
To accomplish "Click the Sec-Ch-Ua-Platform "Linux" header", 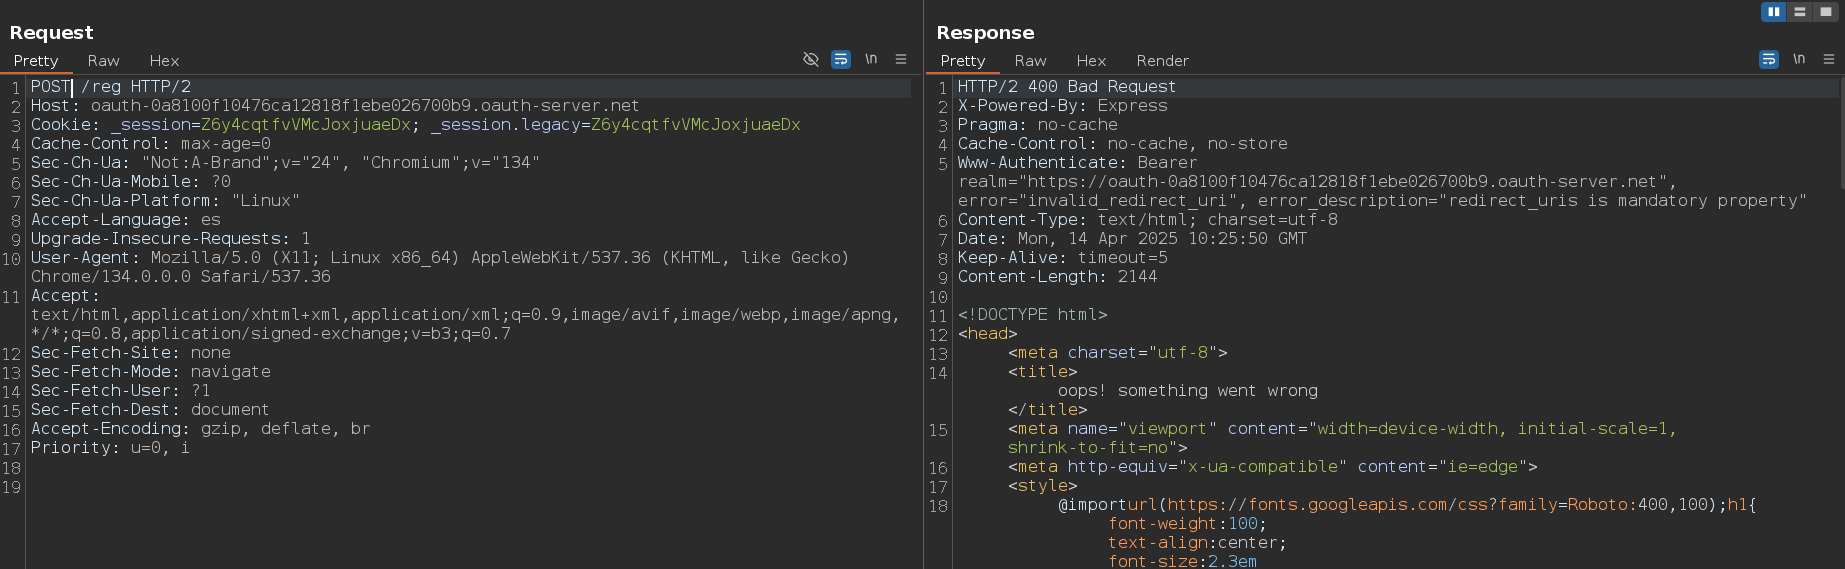I will (x=166, y=201).
